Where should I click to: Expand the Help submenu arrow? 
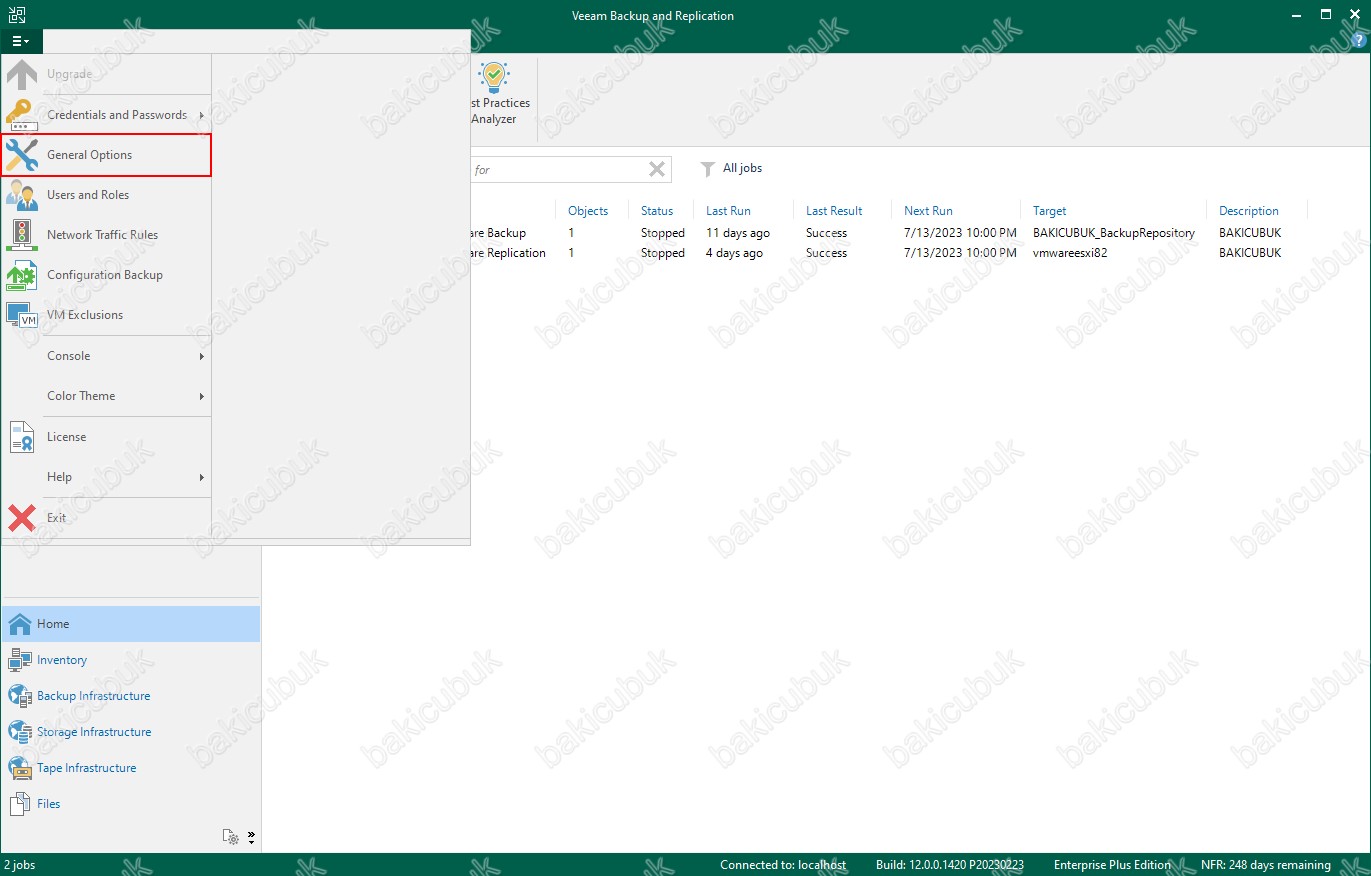pyautogui.click(x=201, y=478)
